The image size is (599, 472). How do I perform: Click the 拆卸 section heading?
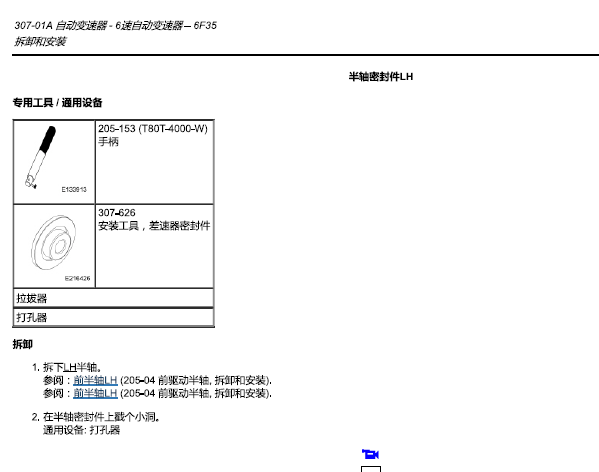click(23, 344)
